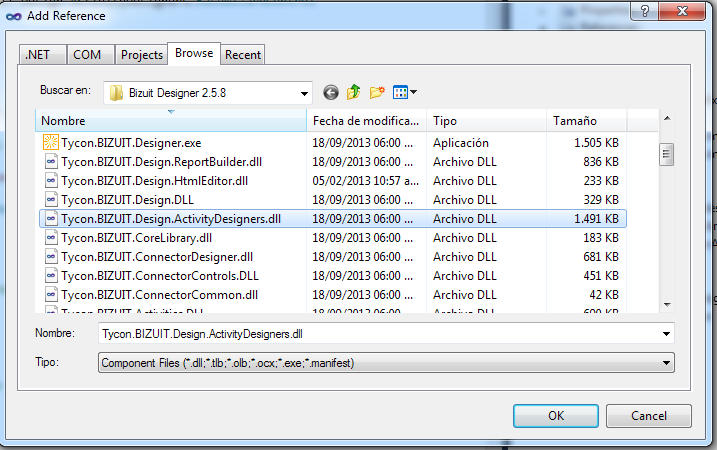
Task: Click the 836 KB size cell
Action: click(601, 162)
